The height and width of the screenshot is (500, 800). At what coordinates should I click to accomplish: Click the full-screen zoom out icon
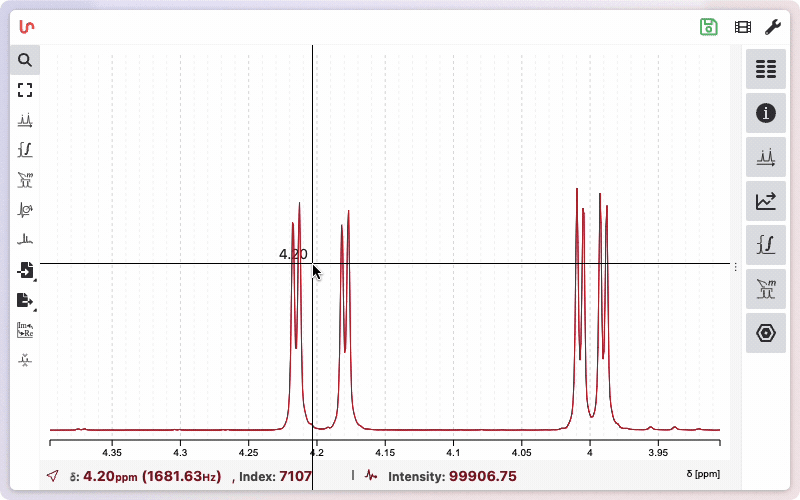pos(25,90)
